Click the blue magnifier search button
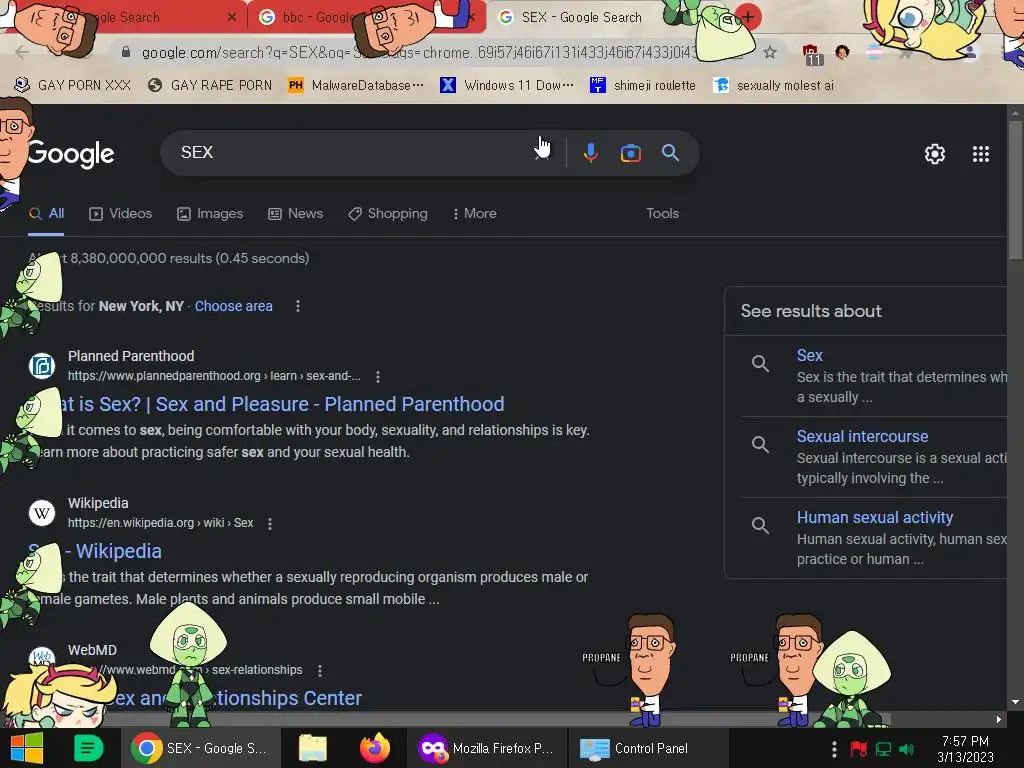1024x768 pixels. 670,153
